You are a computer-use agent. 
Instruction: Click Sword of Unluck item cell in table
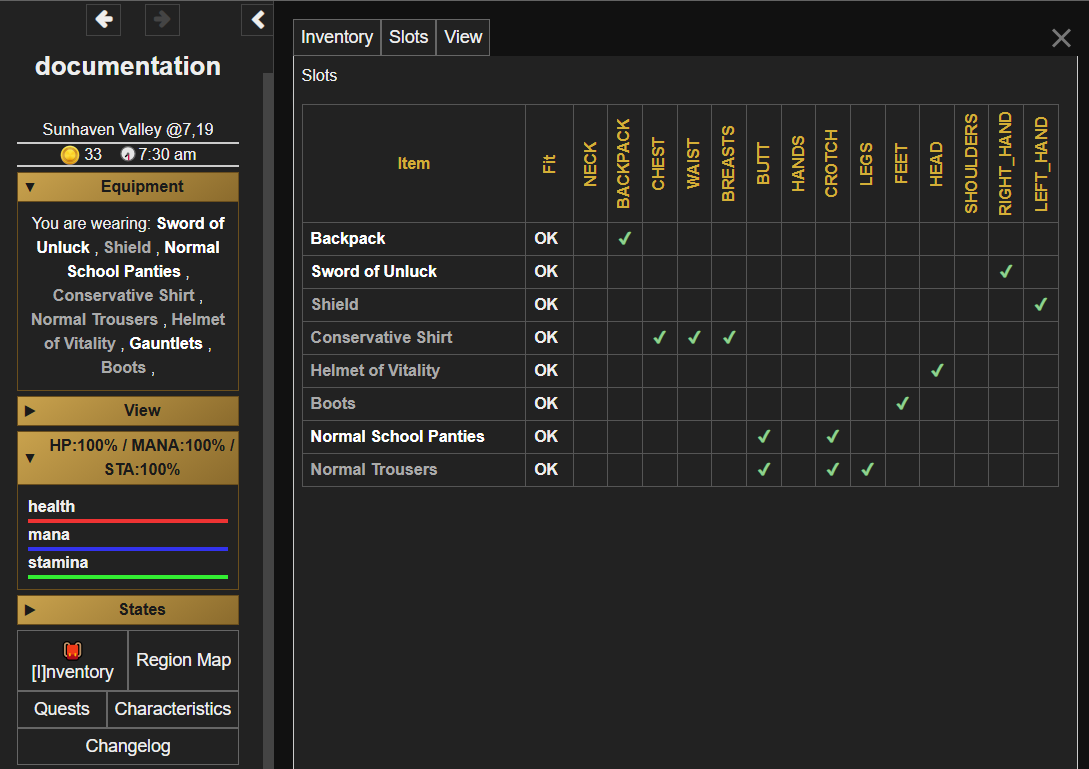(x=414, y=272)
